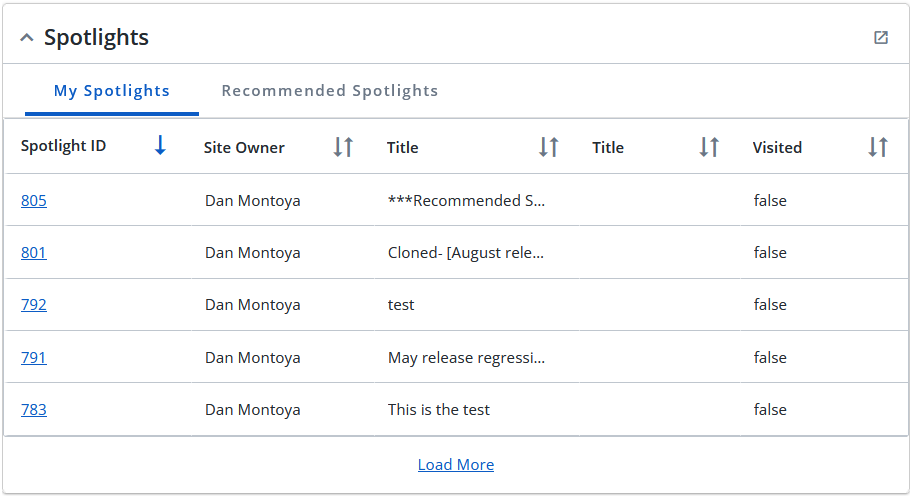The height and width of the screenshot is (496, 912).
Task: Open spotlight ID 805
Action: pyautogui.click(x=34, y=201)
